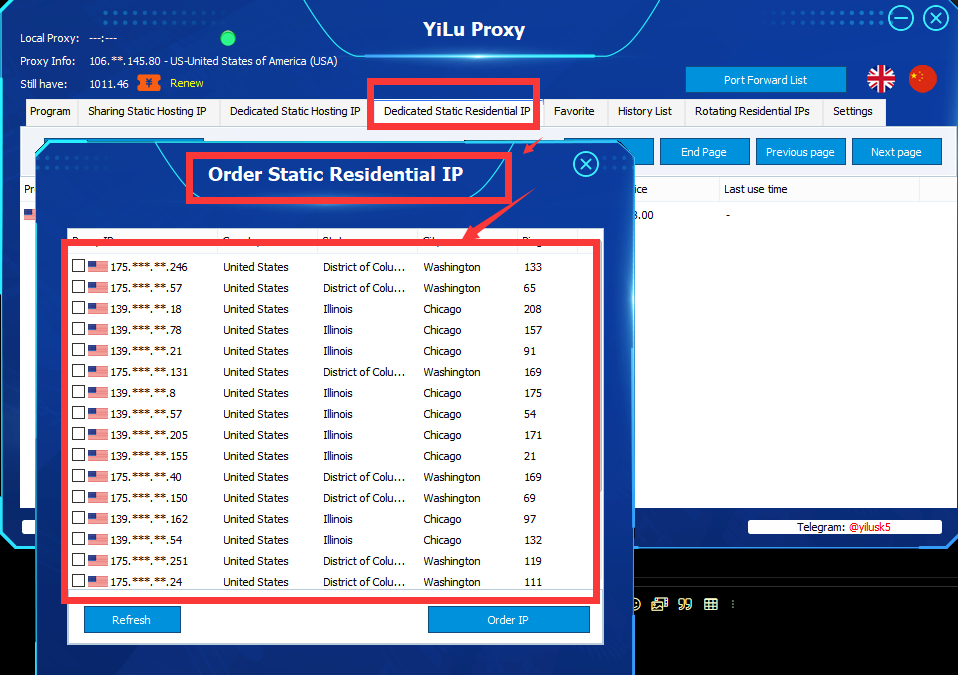Viewport: 958px width, 675px height.
Task: Select the checkbox for IP 139.***.**.78
Action: (x=78, y=329)
